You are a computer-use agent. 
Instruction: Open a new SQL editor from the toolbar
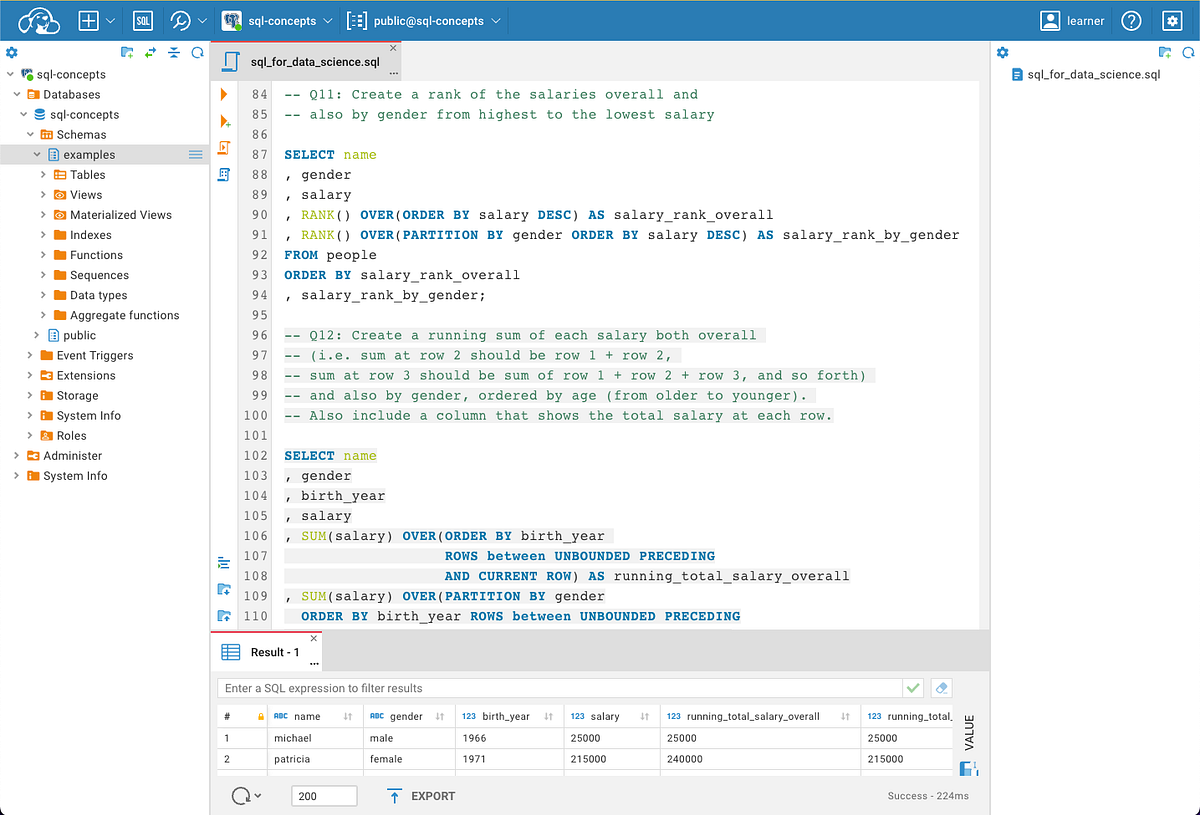[x=143, y=20]
